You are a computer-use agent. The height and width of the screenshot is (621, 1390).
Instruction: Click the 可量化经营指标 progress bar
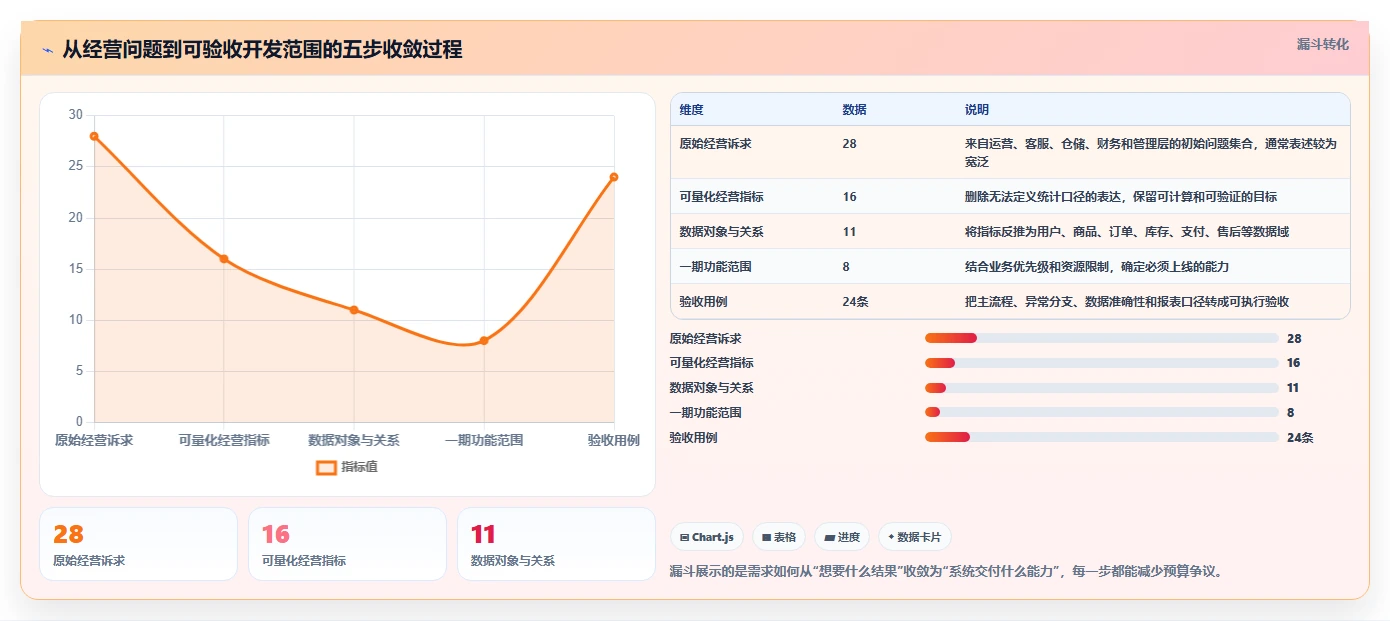point(1102,363)
